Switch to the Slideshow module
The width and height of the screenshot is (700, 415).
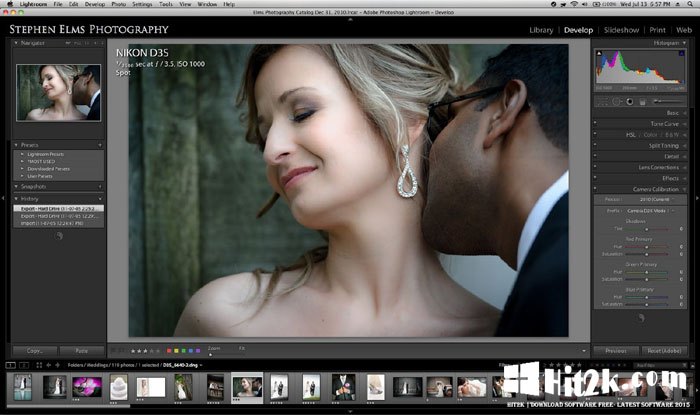pyautogui.click(x=621, y=30)
